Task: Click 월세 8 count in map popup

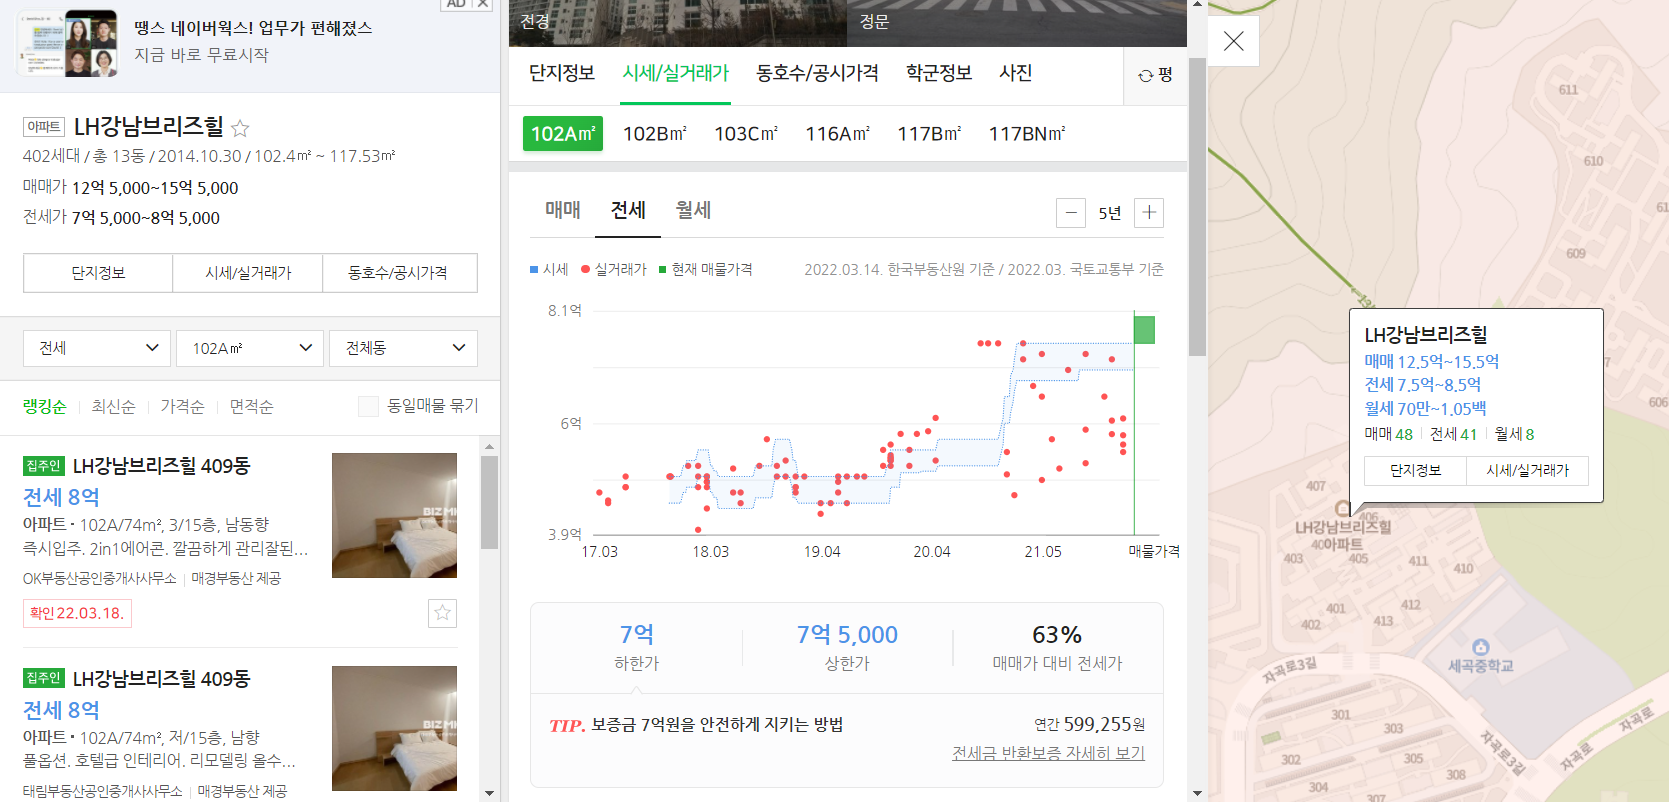Action: tap(1515, 434)
